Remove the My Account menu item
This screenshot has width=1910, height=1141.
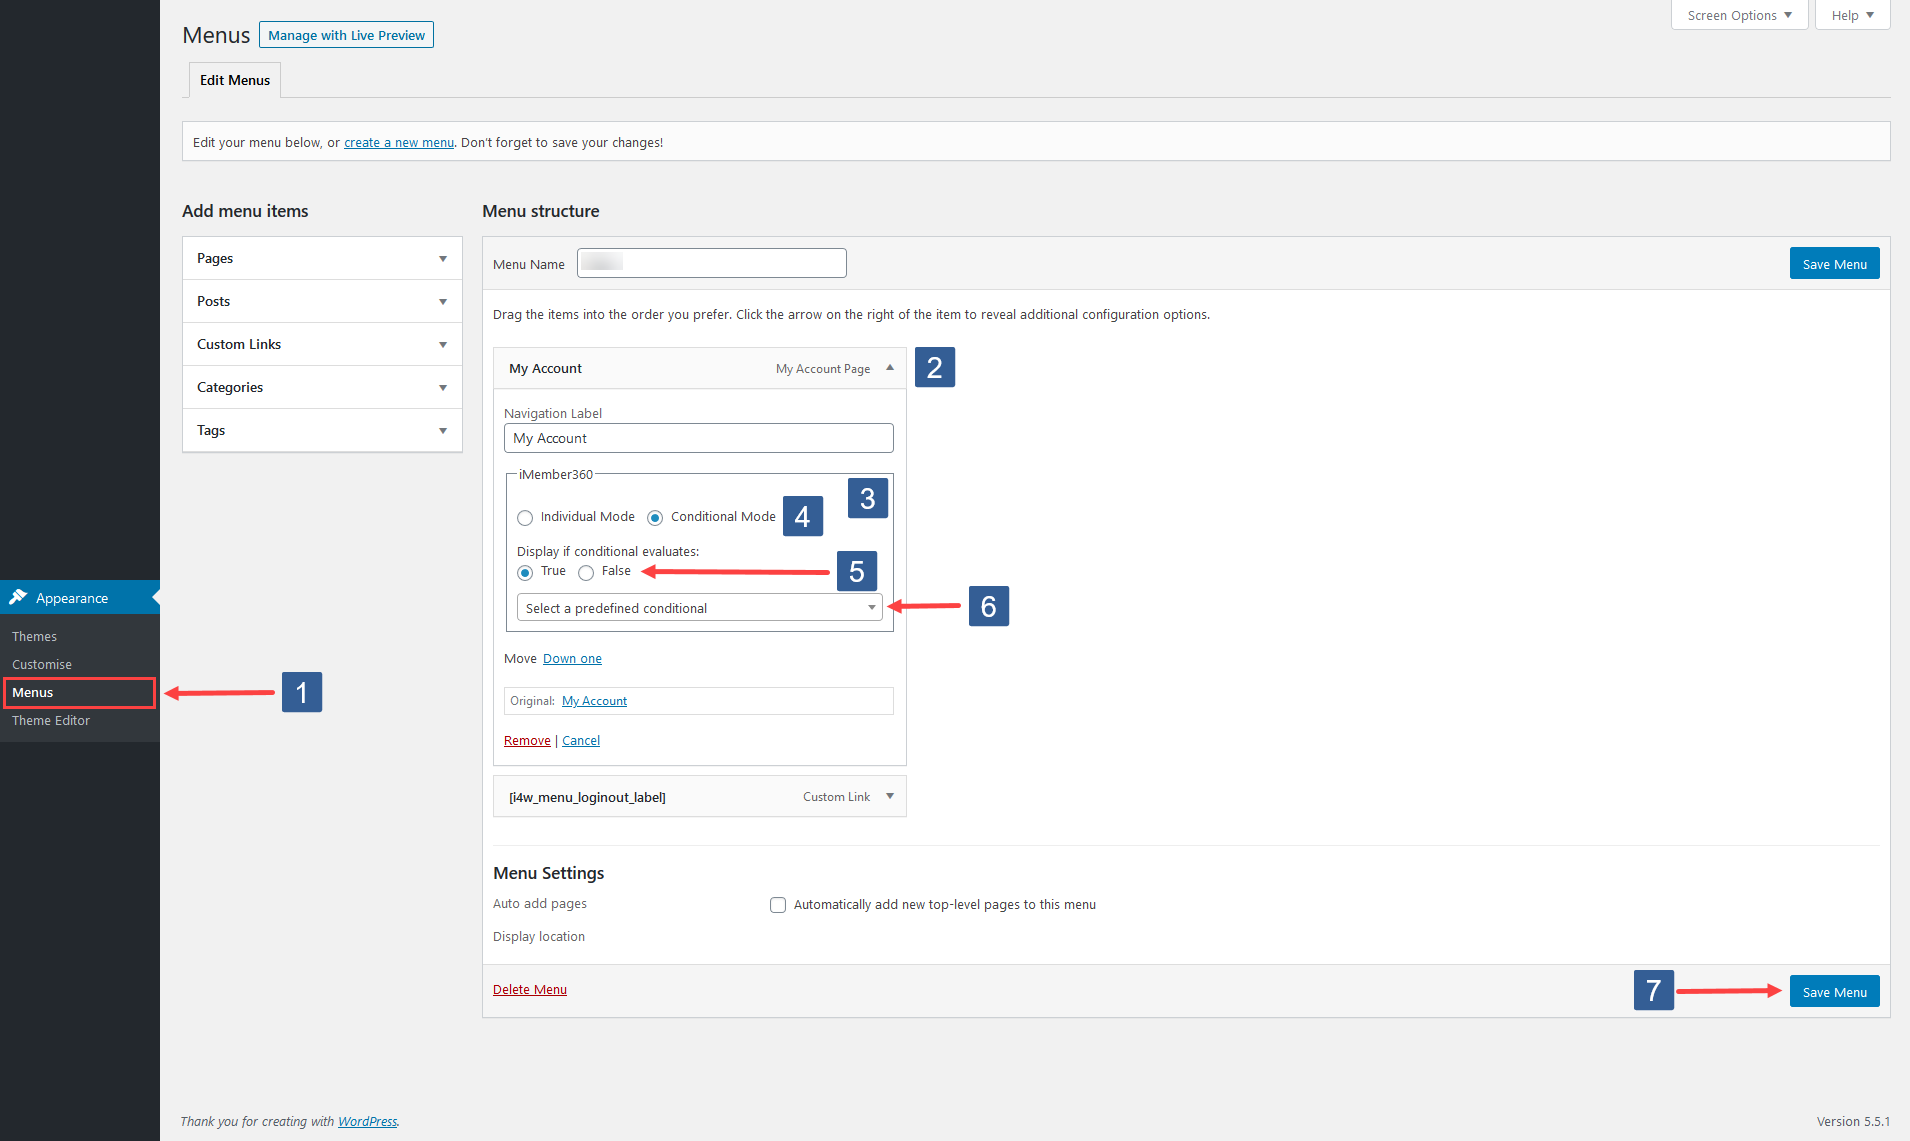526,740
